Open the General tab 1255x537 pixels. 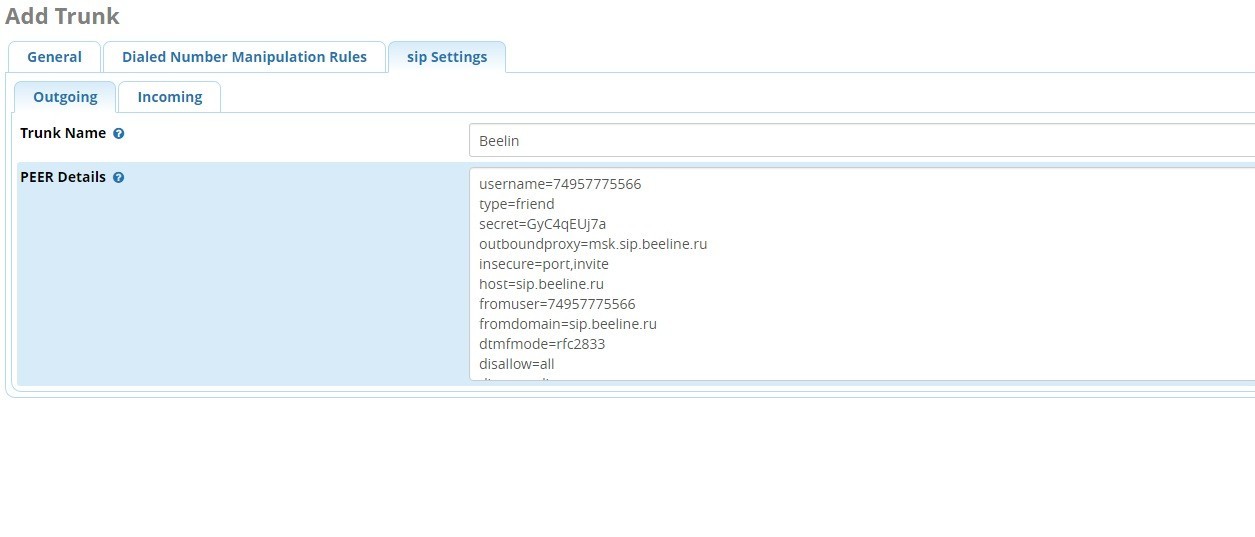coord(54,57)
